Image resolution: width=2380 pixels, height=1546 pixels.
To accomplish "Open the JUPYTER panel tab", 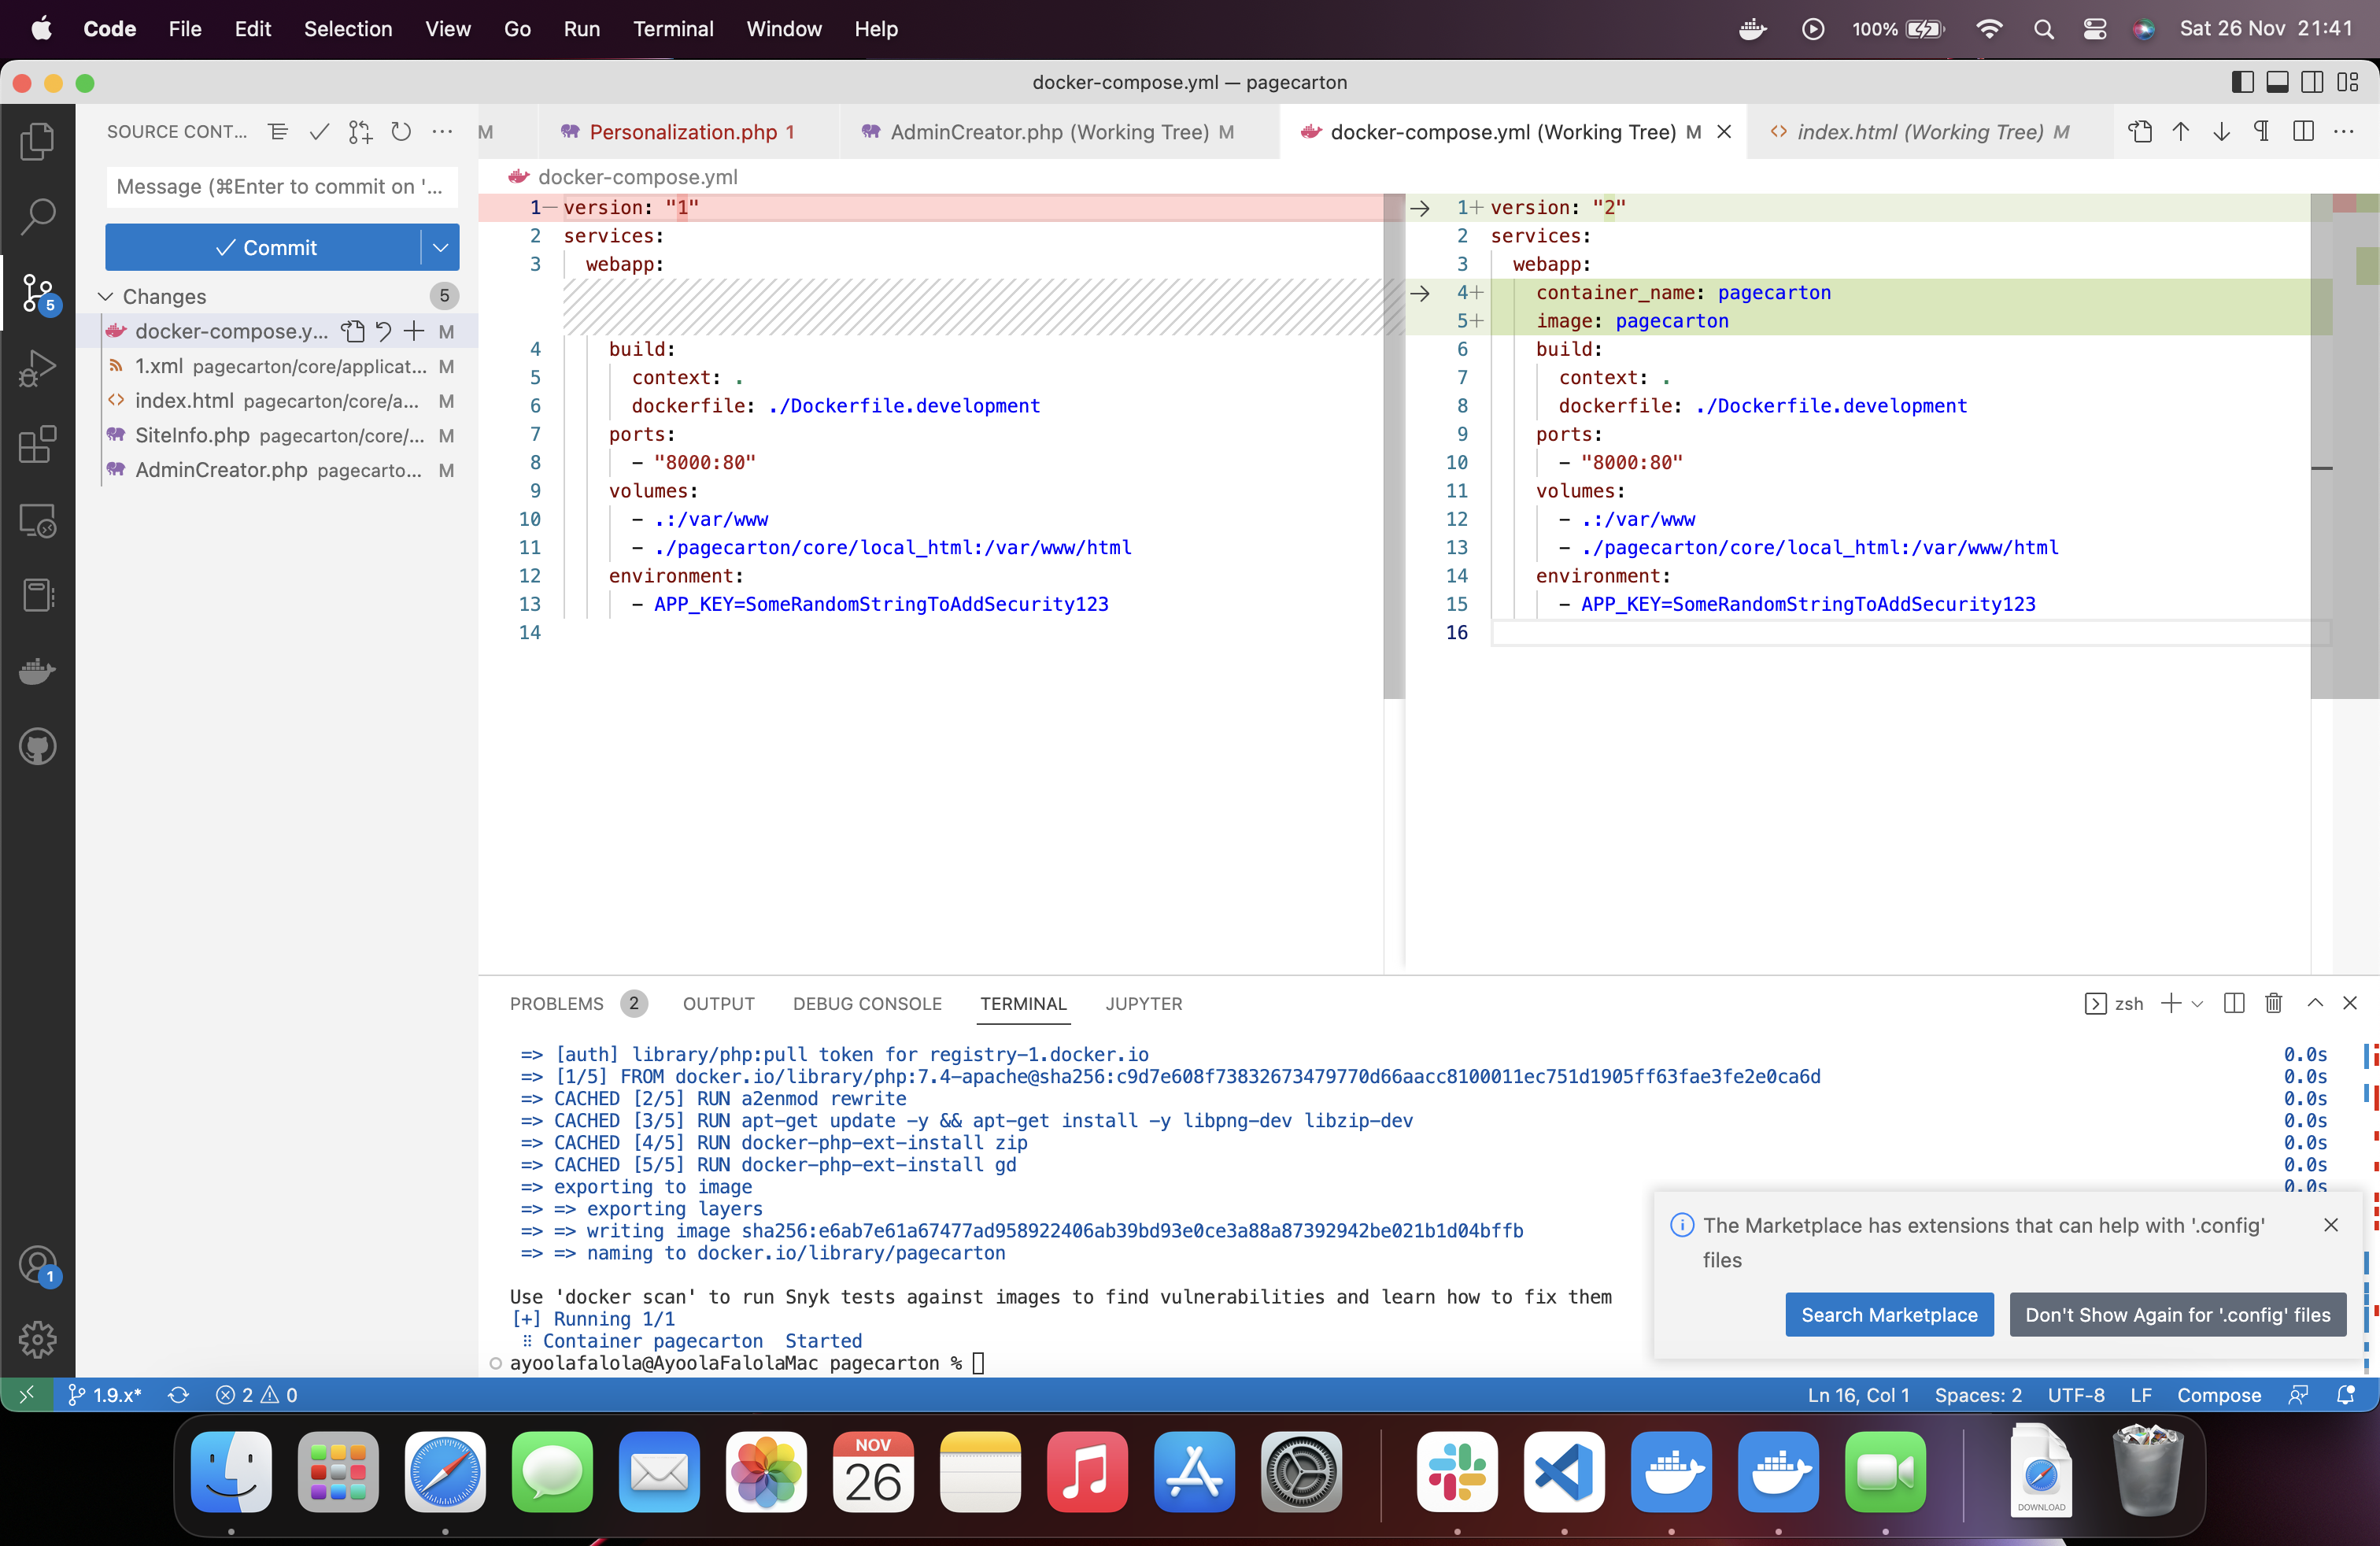I will coord(1143,1003).
